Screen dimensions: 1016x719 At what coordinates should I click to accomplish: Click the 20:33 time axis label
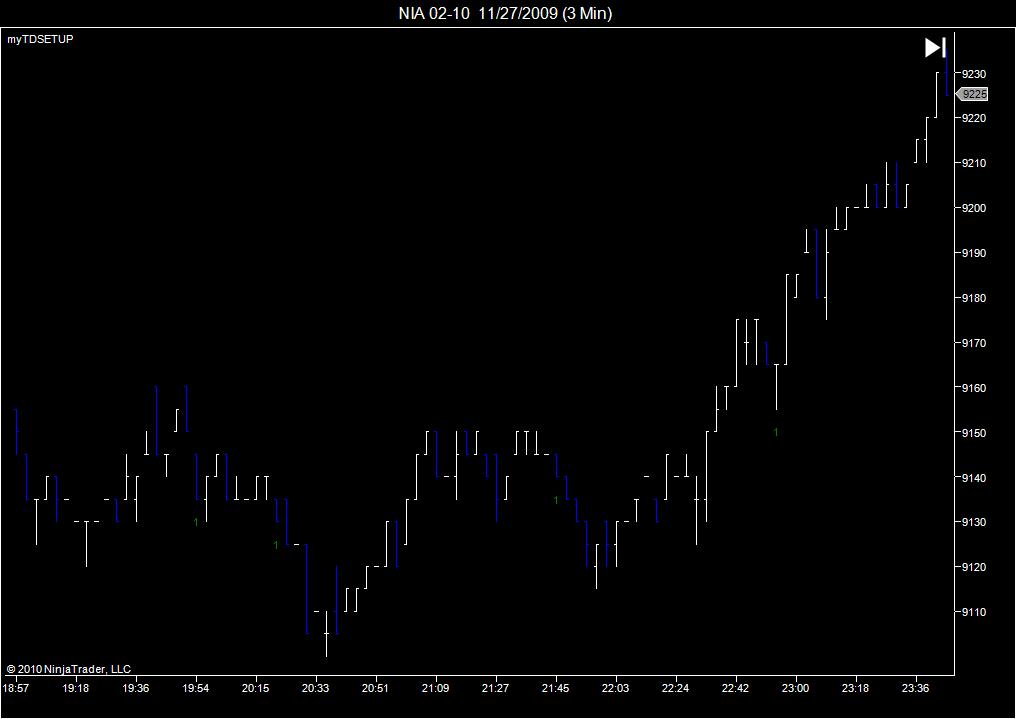click(x=316, y=688)
